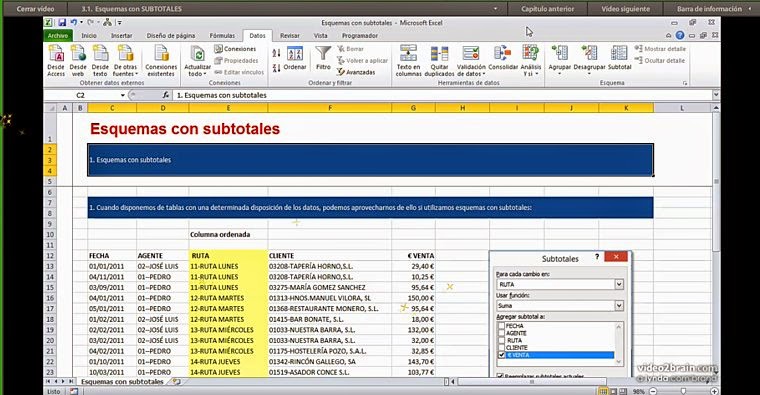Select column G header

pos(413,108)
